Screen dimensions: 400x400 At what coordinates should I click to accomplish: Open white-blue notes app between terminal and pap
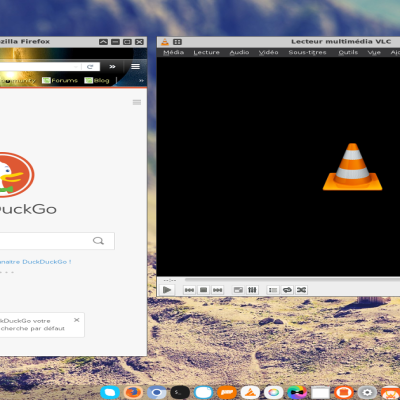(x=203, y=392)
